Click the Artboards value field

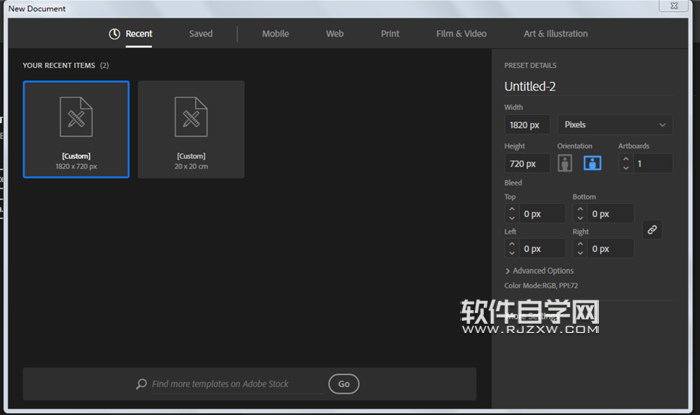[x=653, y=164]
